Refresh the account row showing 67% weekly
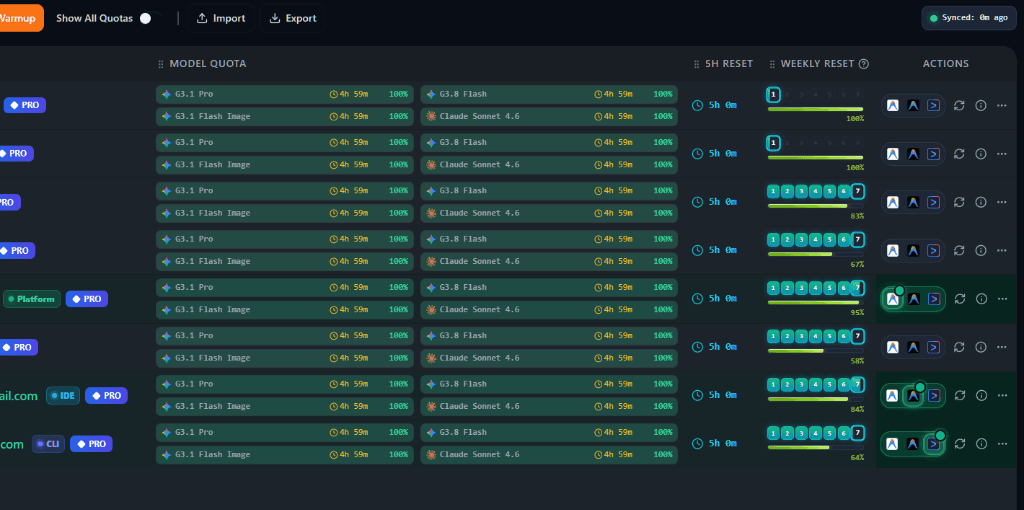Screen dimensions: 1024x510 (x=959, y=250)
